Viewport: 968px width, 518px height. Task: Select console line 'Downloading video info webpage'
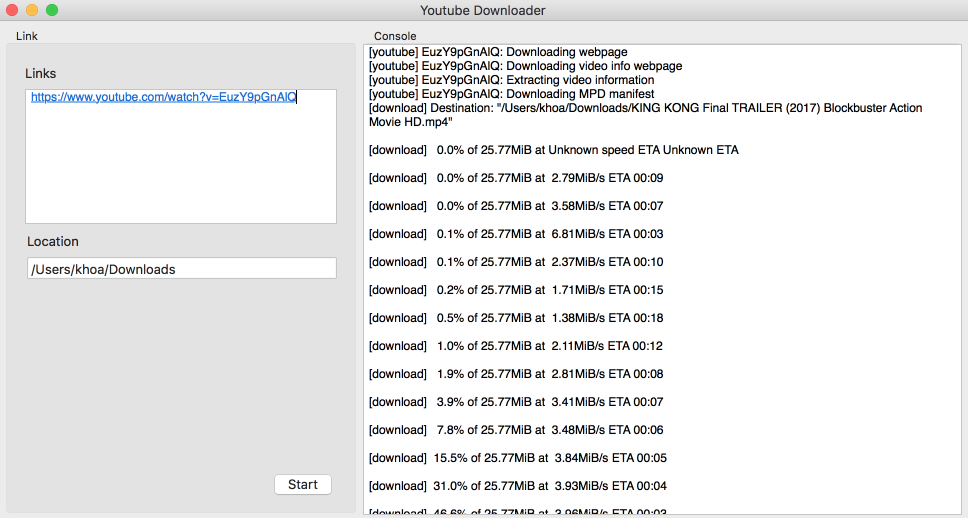(525, 66)
